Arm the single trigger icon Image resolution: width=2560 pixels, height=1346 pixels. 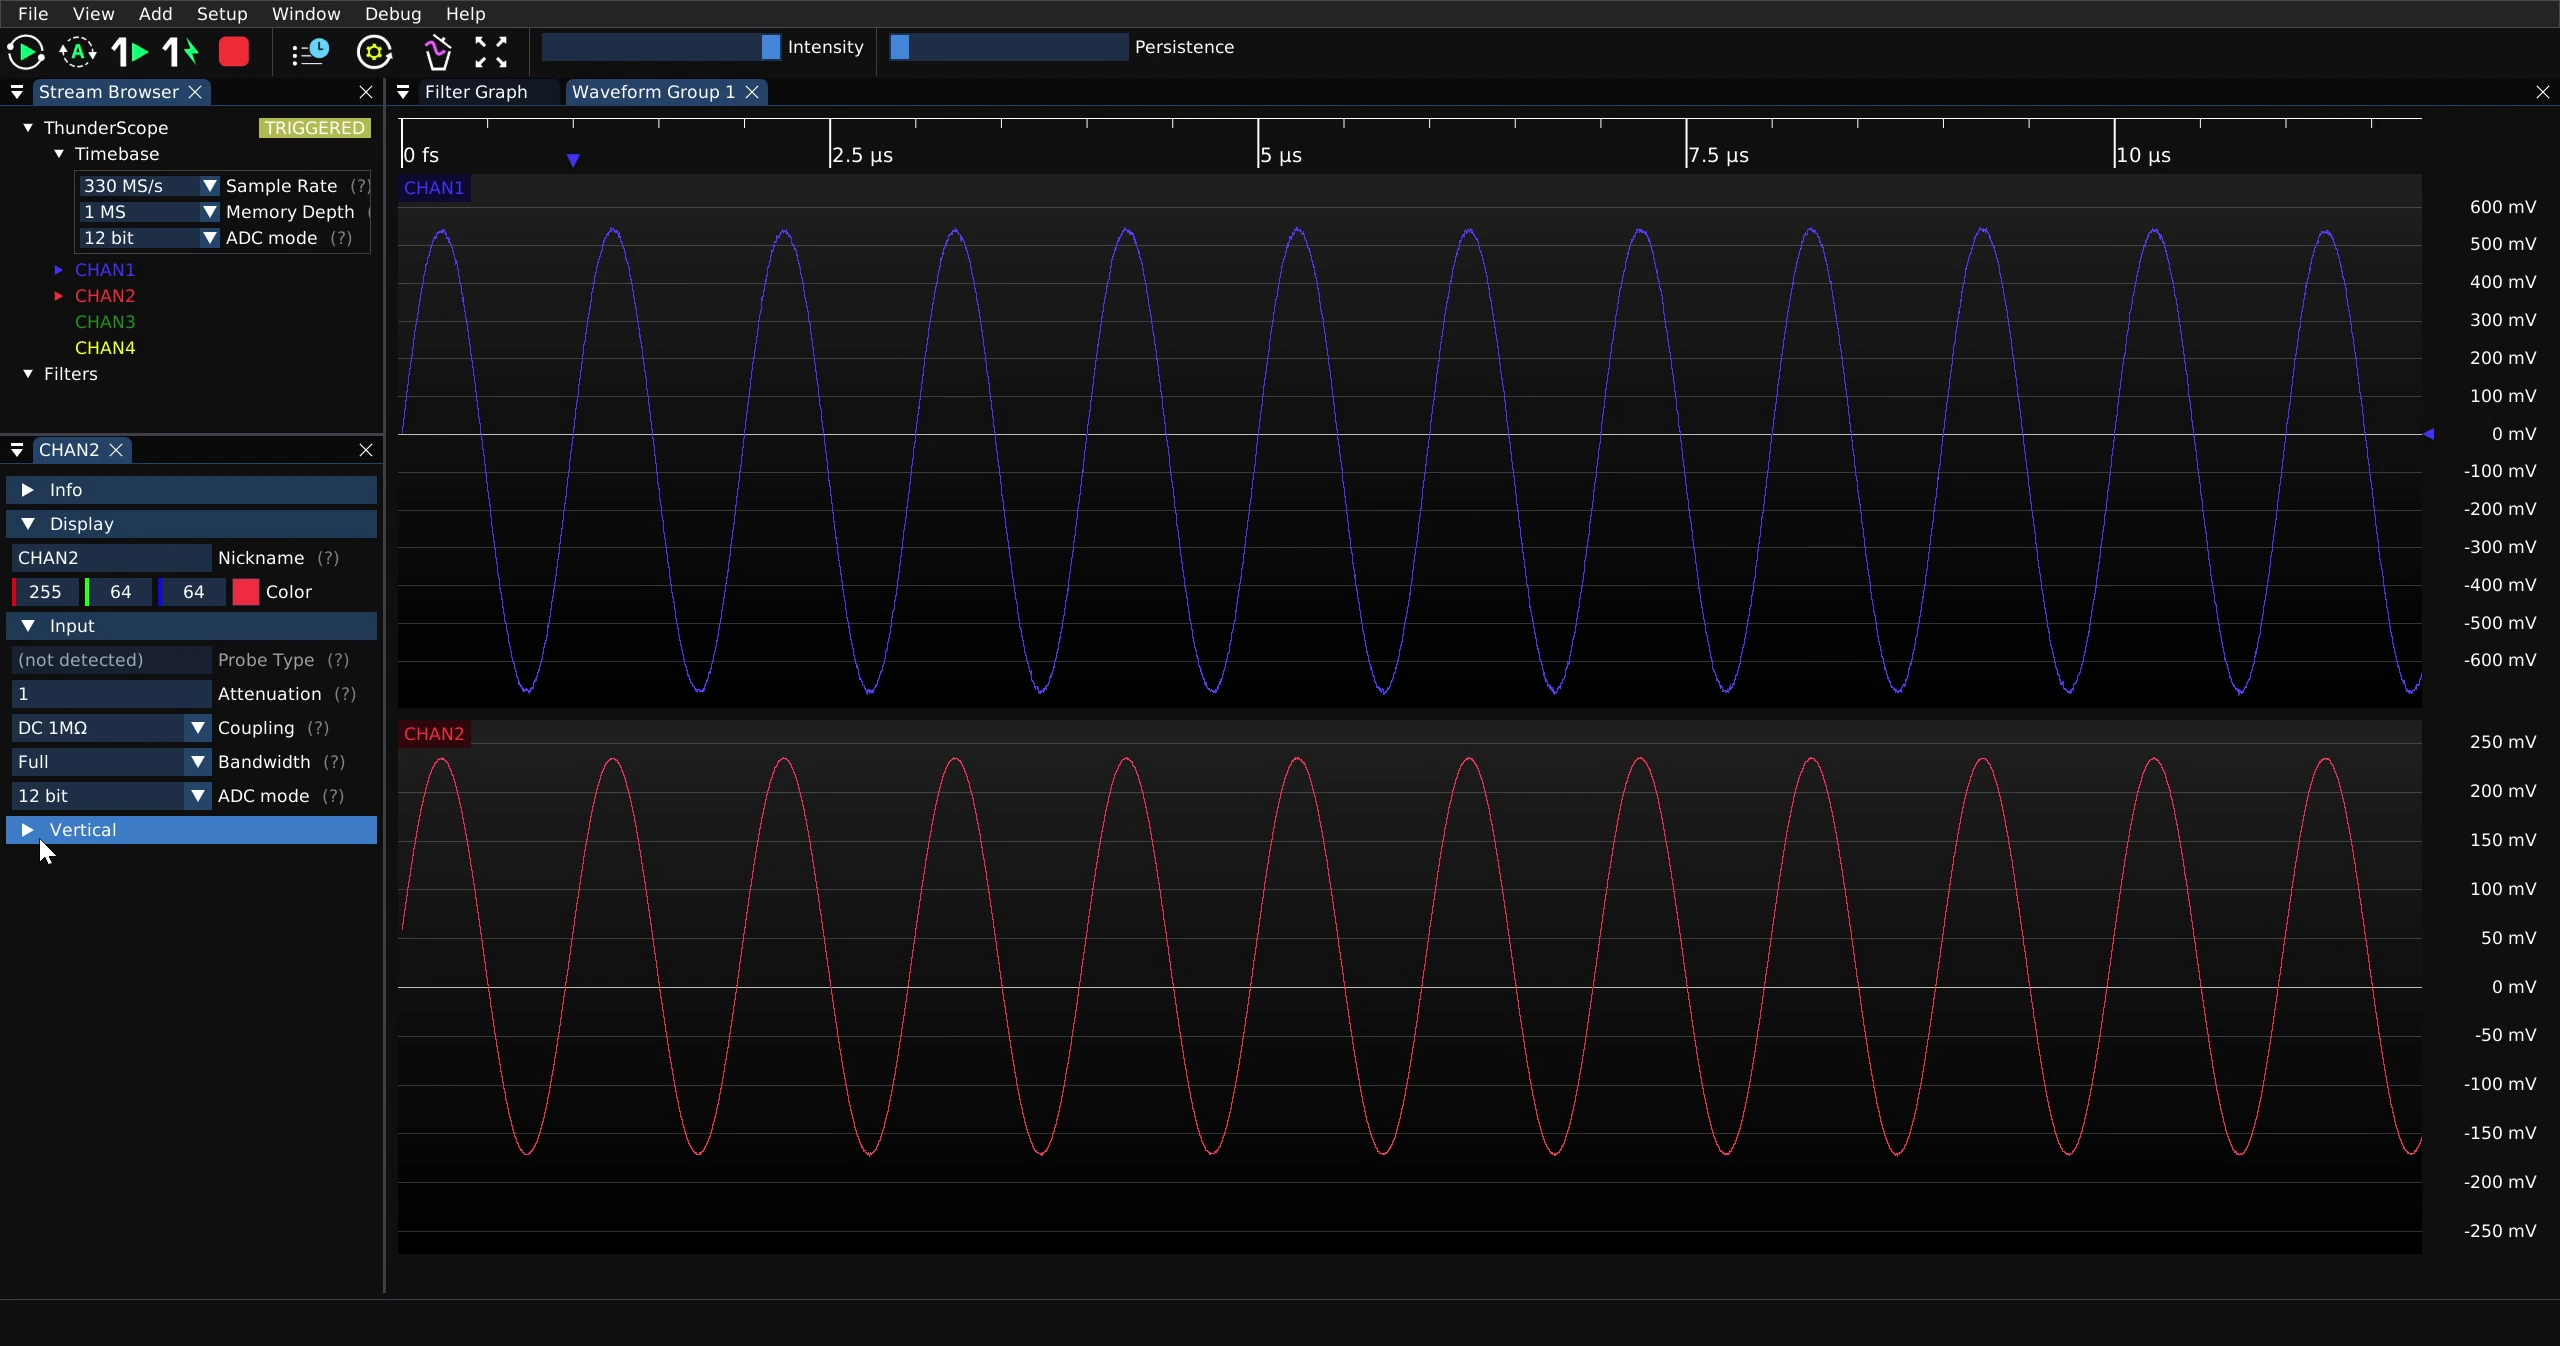pyautogui.click(x=130, y=52)
